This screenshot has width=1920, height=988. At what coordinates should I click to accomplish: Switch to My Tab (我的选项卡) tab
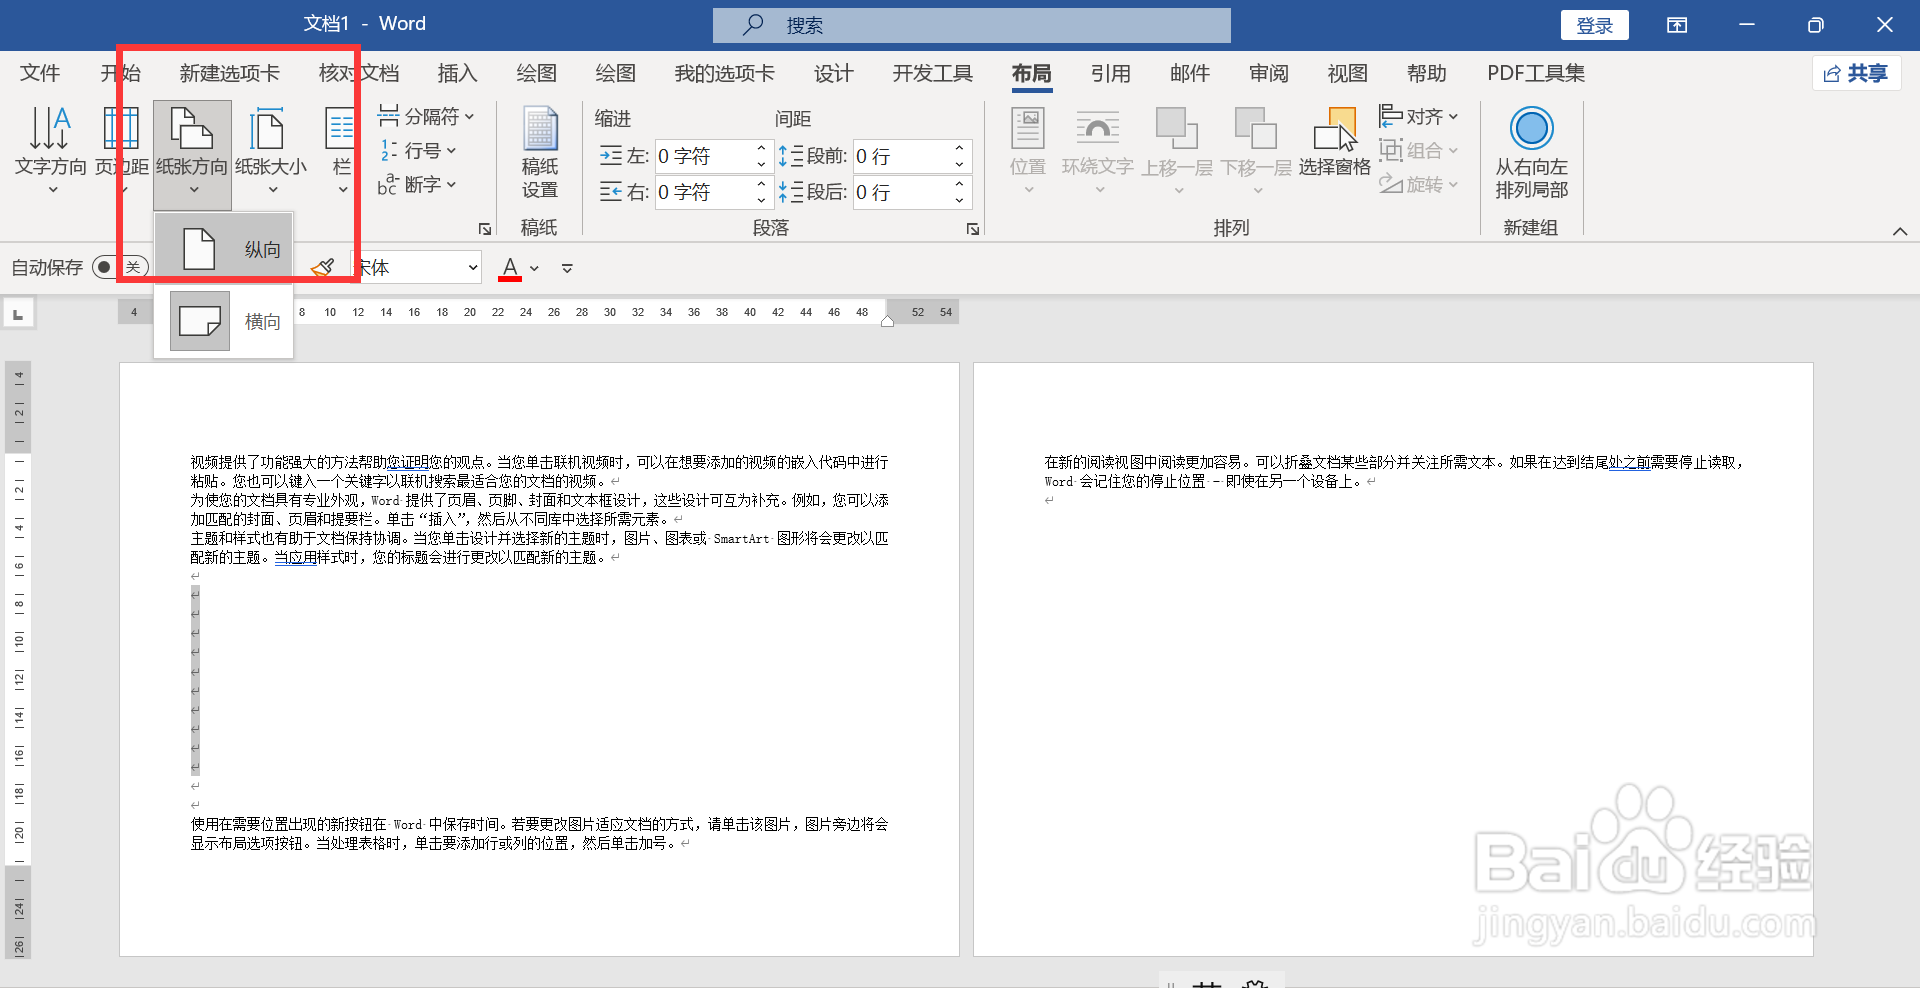coord(725,73)
